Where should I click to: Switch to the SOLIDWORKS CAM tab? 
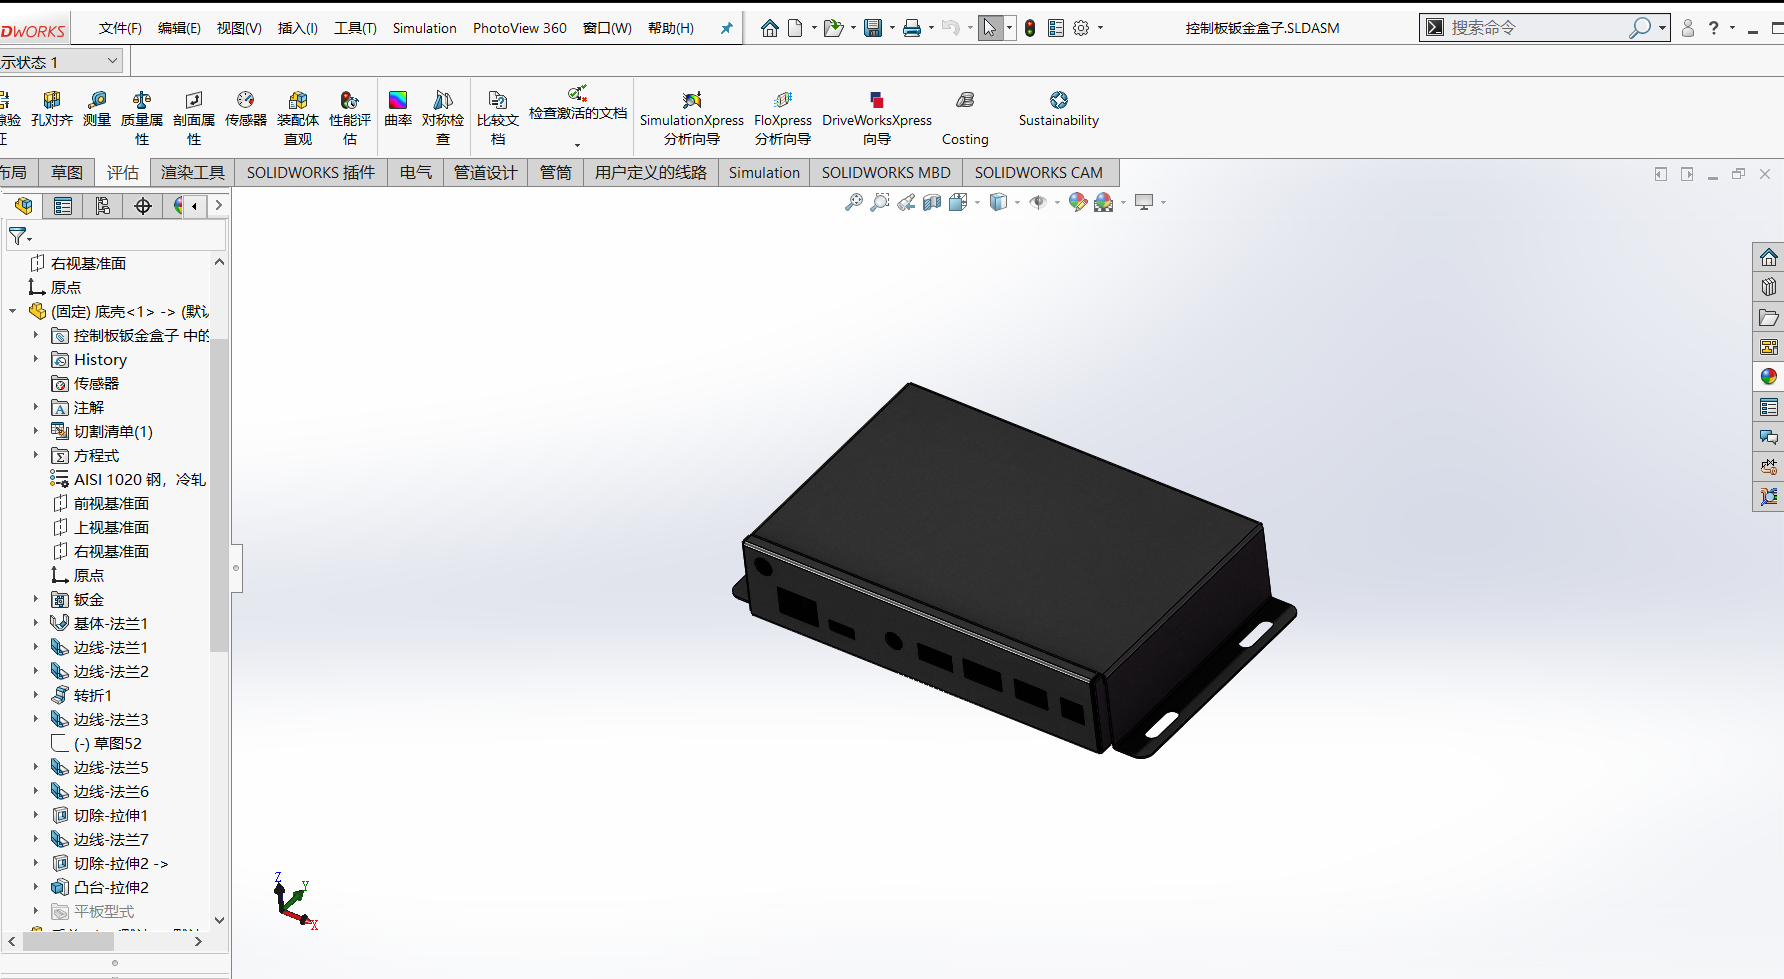1039,172
